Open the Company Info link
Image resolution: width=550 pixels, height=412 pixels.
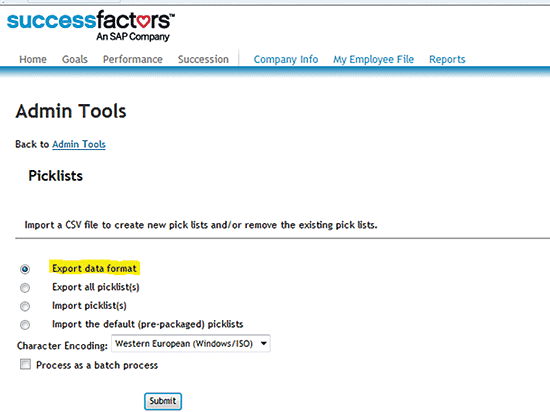point(286,59)
